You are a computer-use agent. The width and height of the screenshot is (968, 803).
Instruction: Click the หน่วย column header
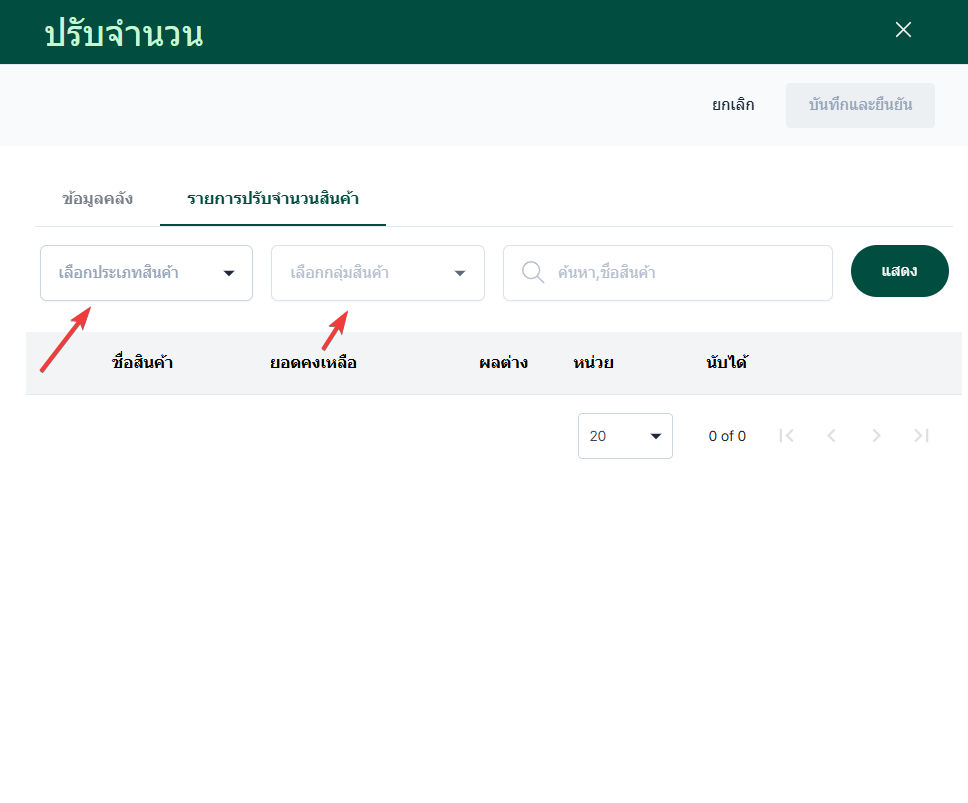coord(593,362)
